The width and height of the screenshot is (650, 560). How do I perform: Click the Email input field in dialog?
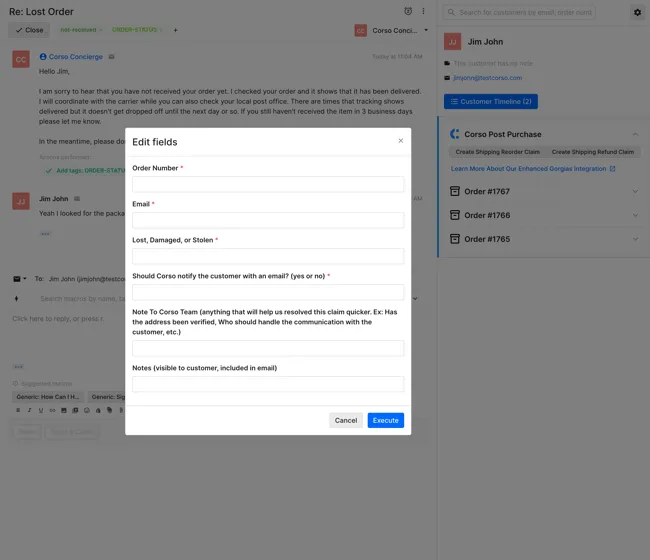tap(268, 221)
